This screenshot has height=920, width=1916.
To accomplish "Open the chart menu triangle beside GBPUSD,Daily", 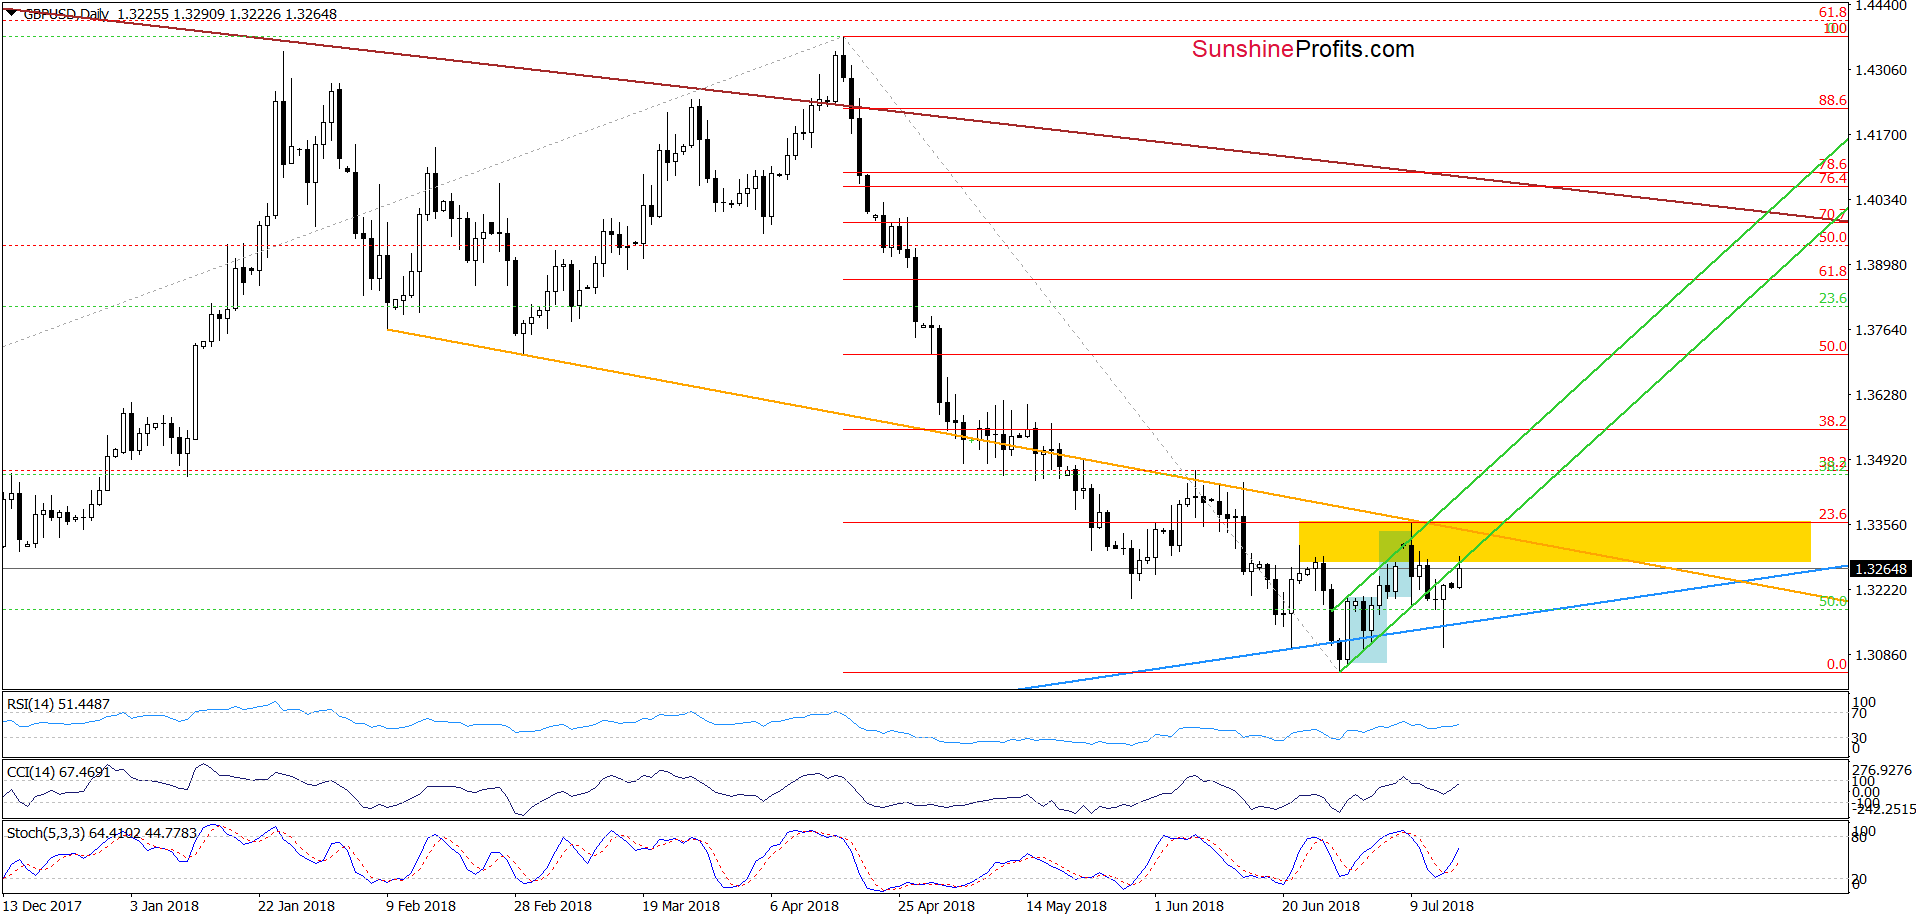I will 12,13.
